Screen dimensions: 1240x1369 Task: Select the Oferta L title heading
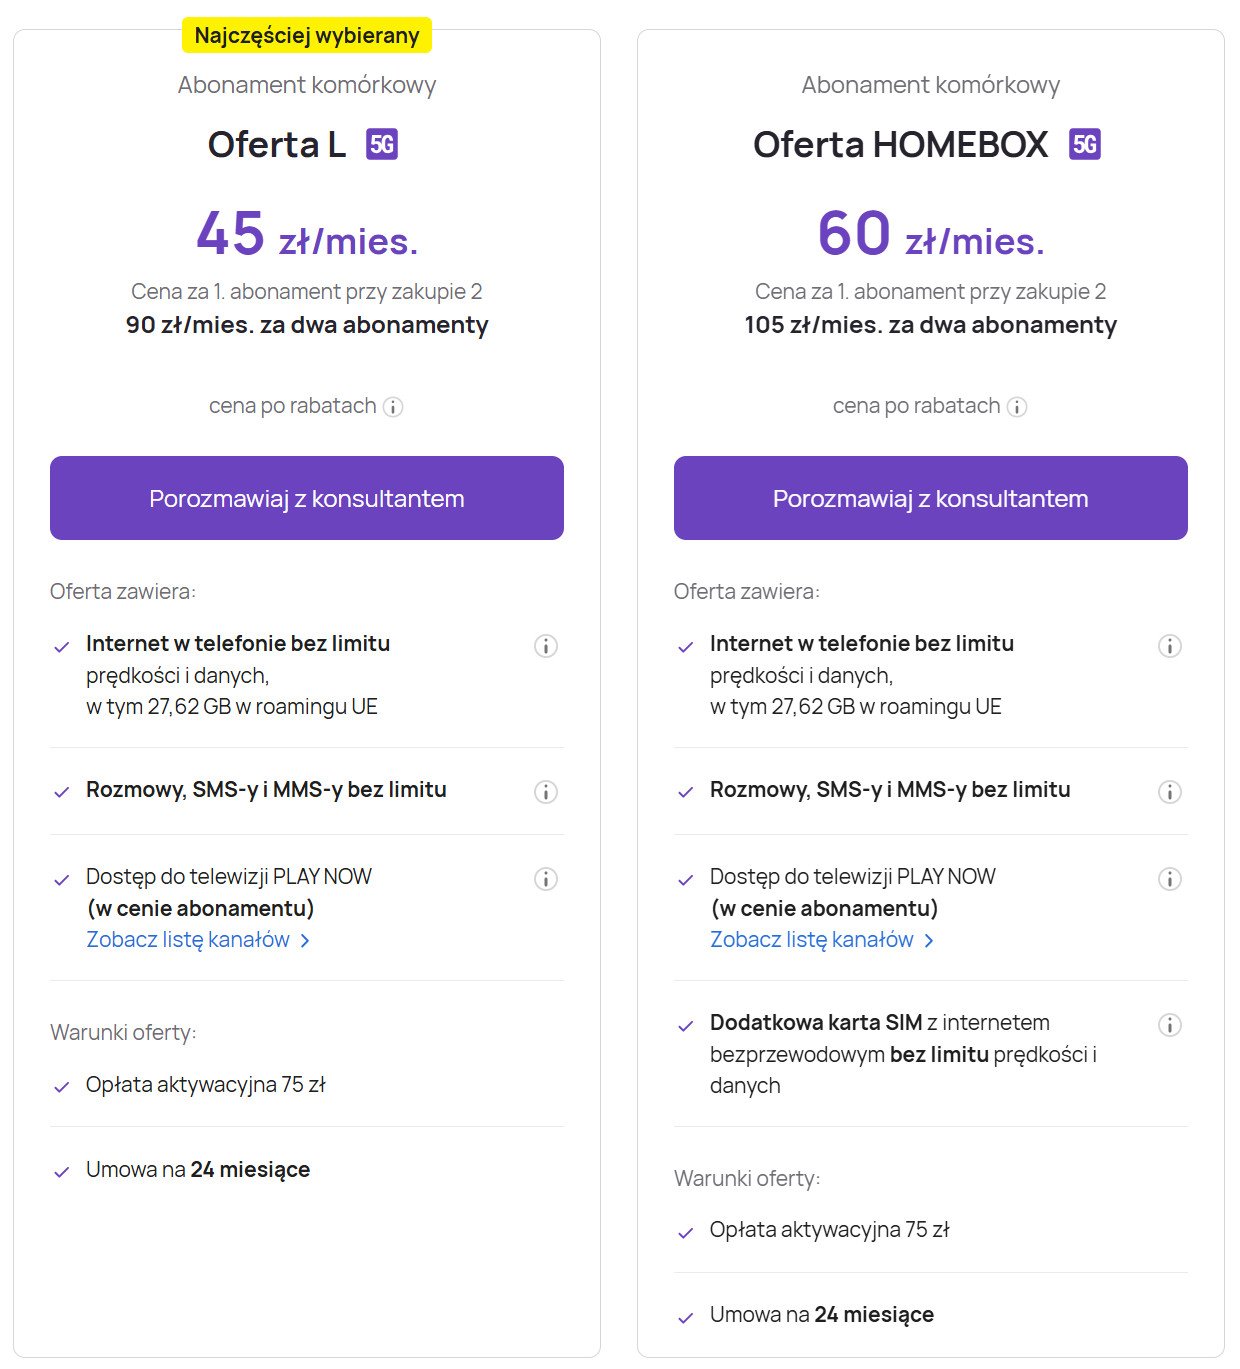click(277, 144)
